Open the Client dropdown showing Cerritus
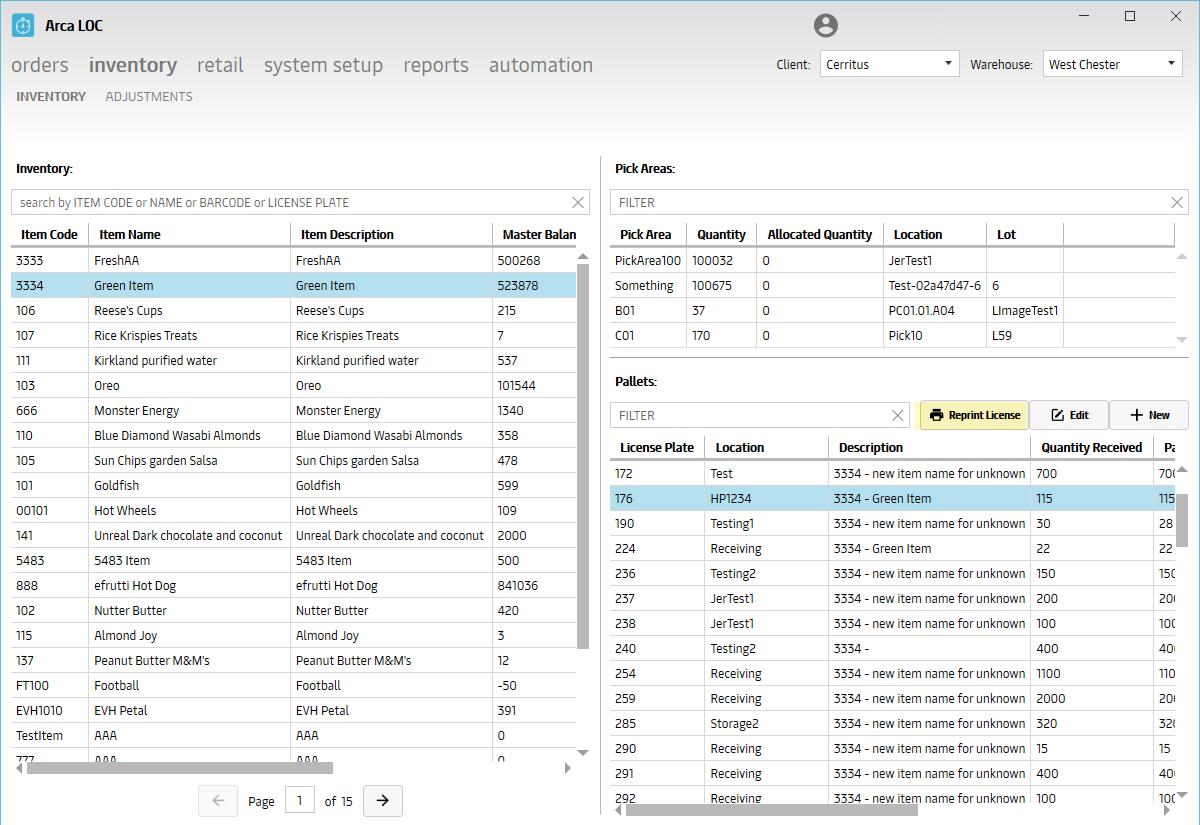Image resolution: width=1200 pixels, height=825 pixels. click(889, 64)
